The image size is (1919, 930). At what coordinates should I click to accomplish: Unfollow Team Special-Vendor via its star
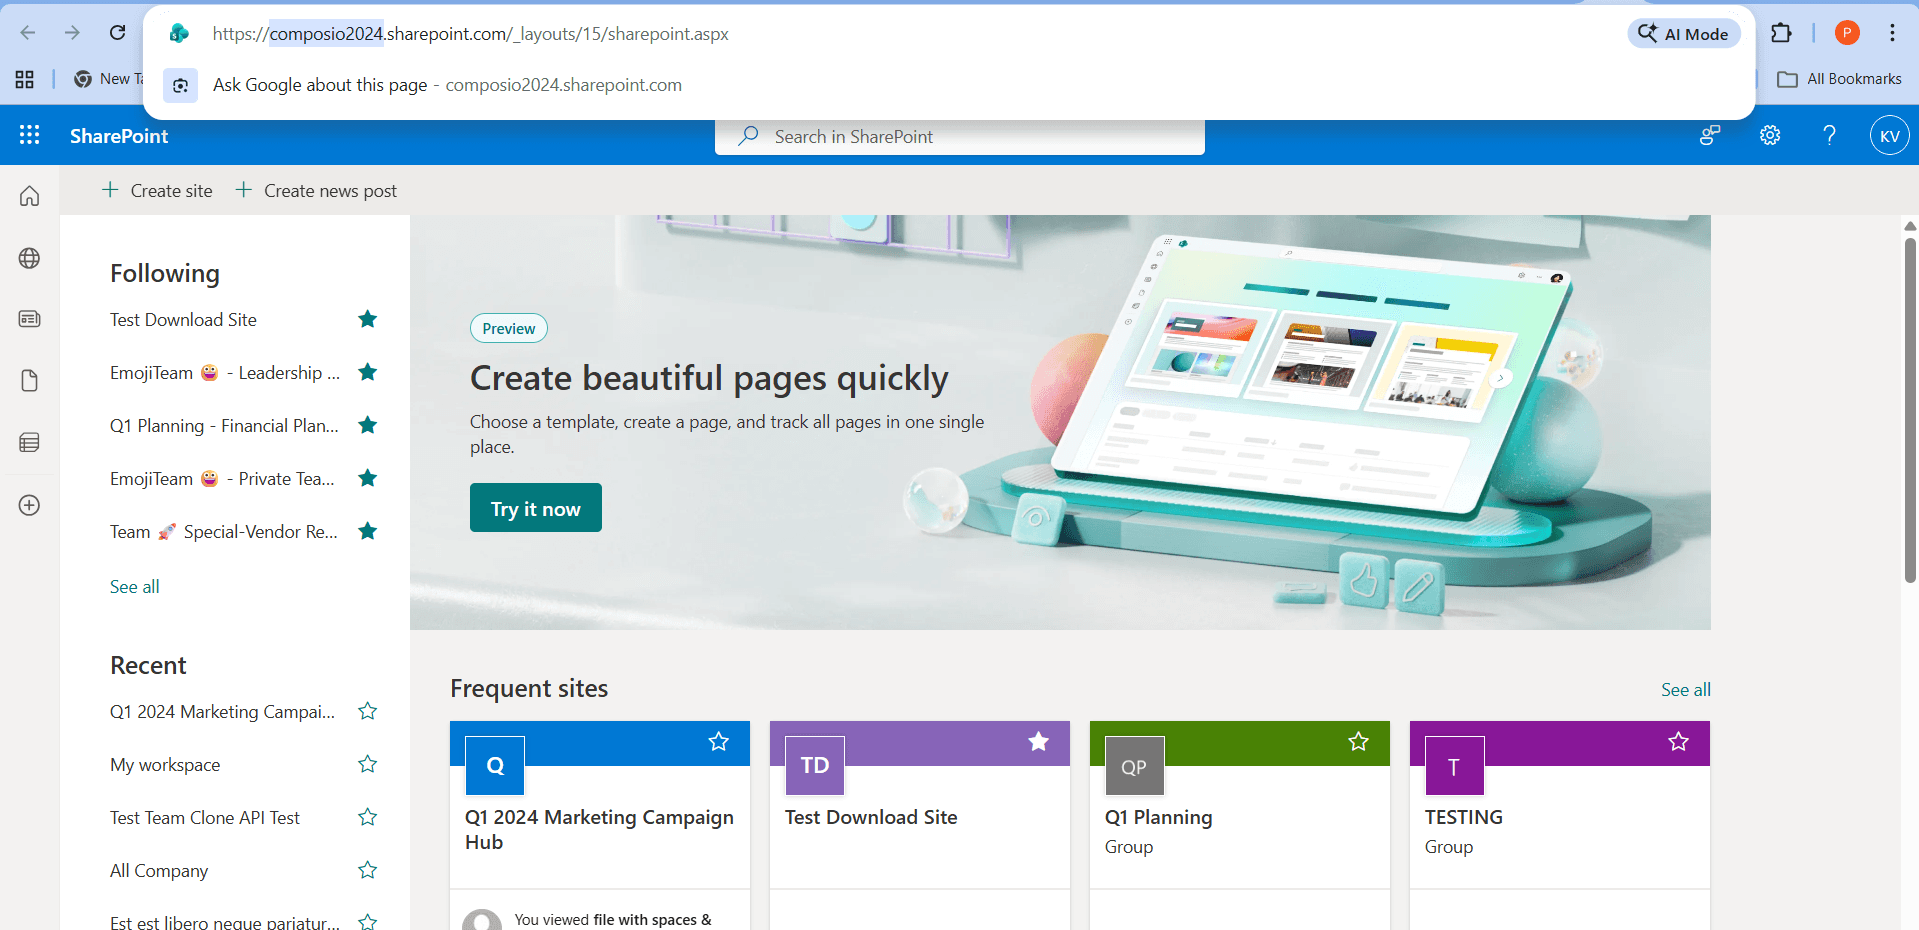tap(368, 531)
